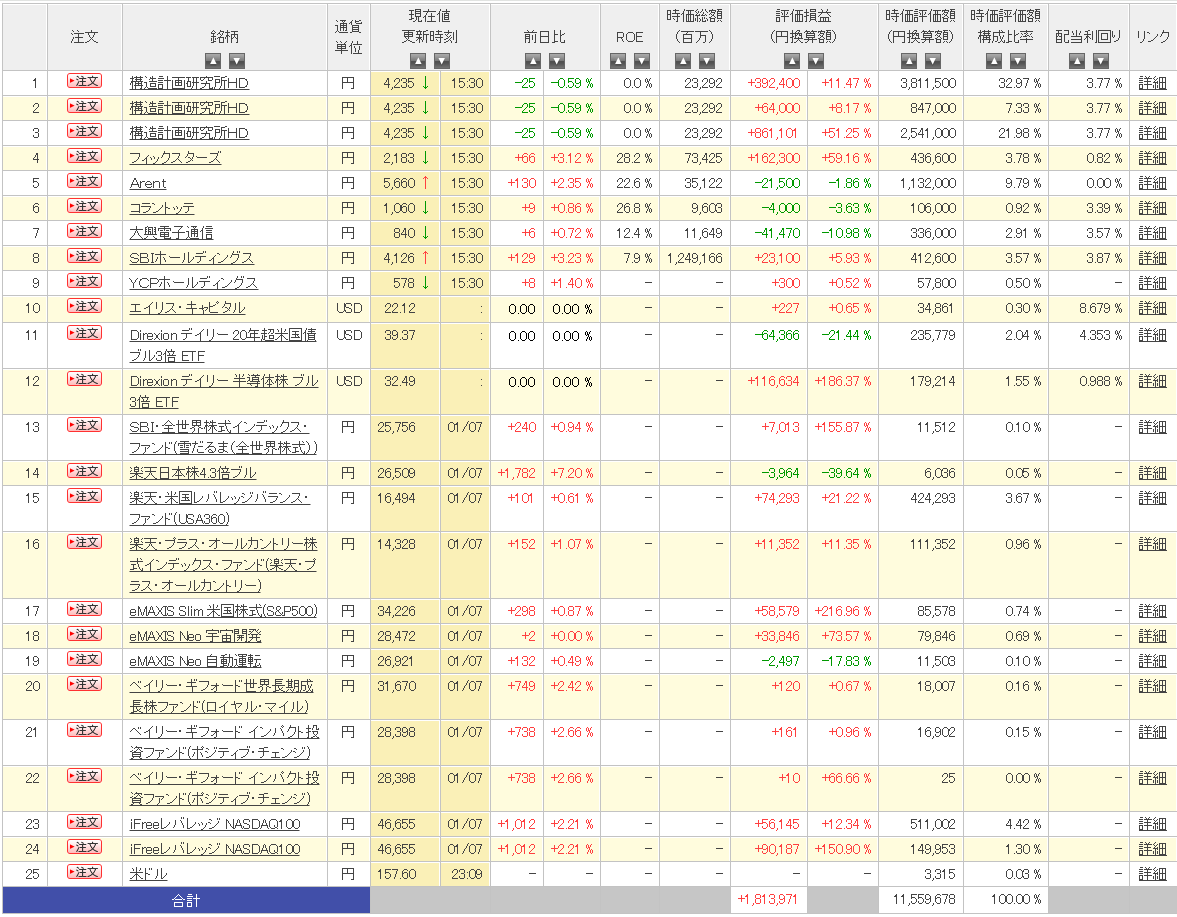Select total 時価評価額 value 11,559,678
Image resolution: width=1177 pixels, height=917 pixels.
coord(924,899)
